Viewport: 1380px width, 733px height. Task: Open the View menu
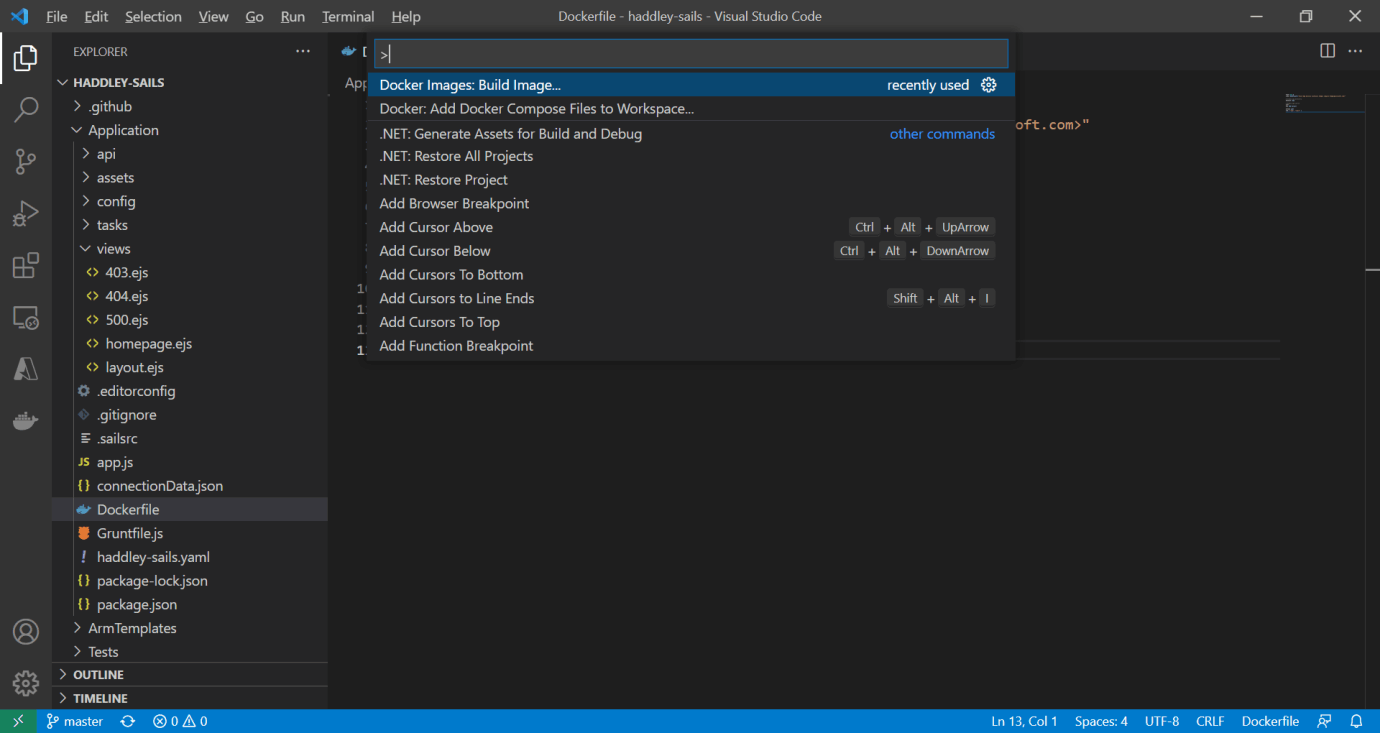point(213,16)
